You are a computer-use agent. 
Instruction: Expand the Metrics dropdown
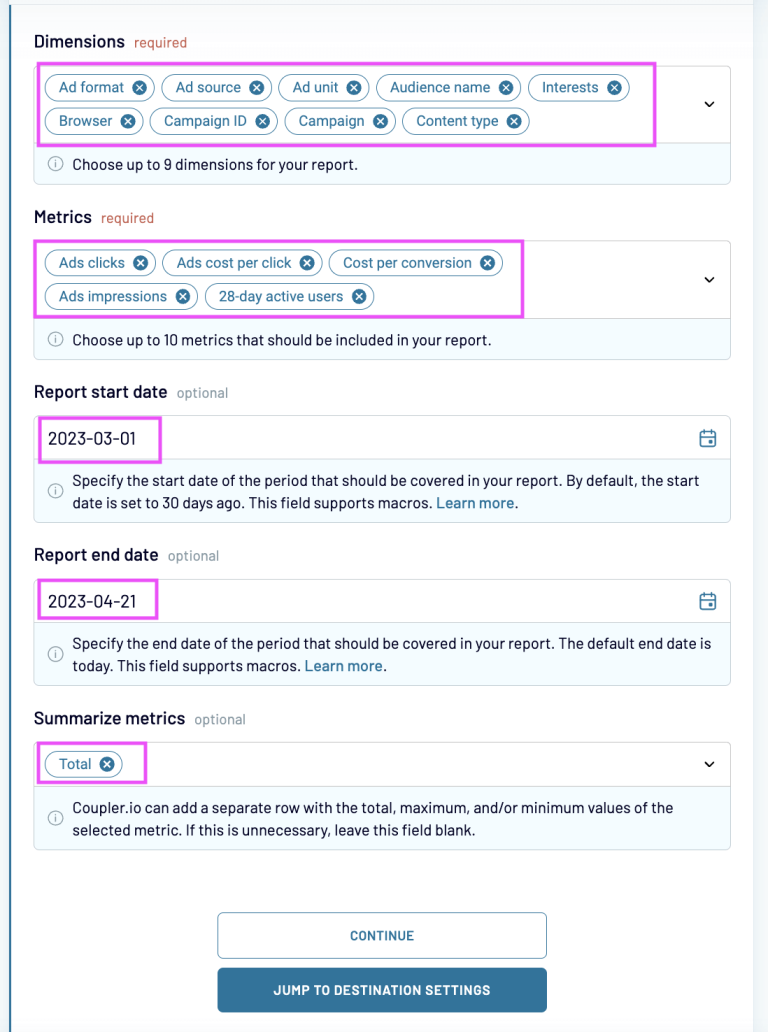pyautogui.click(x=709, y=279)
